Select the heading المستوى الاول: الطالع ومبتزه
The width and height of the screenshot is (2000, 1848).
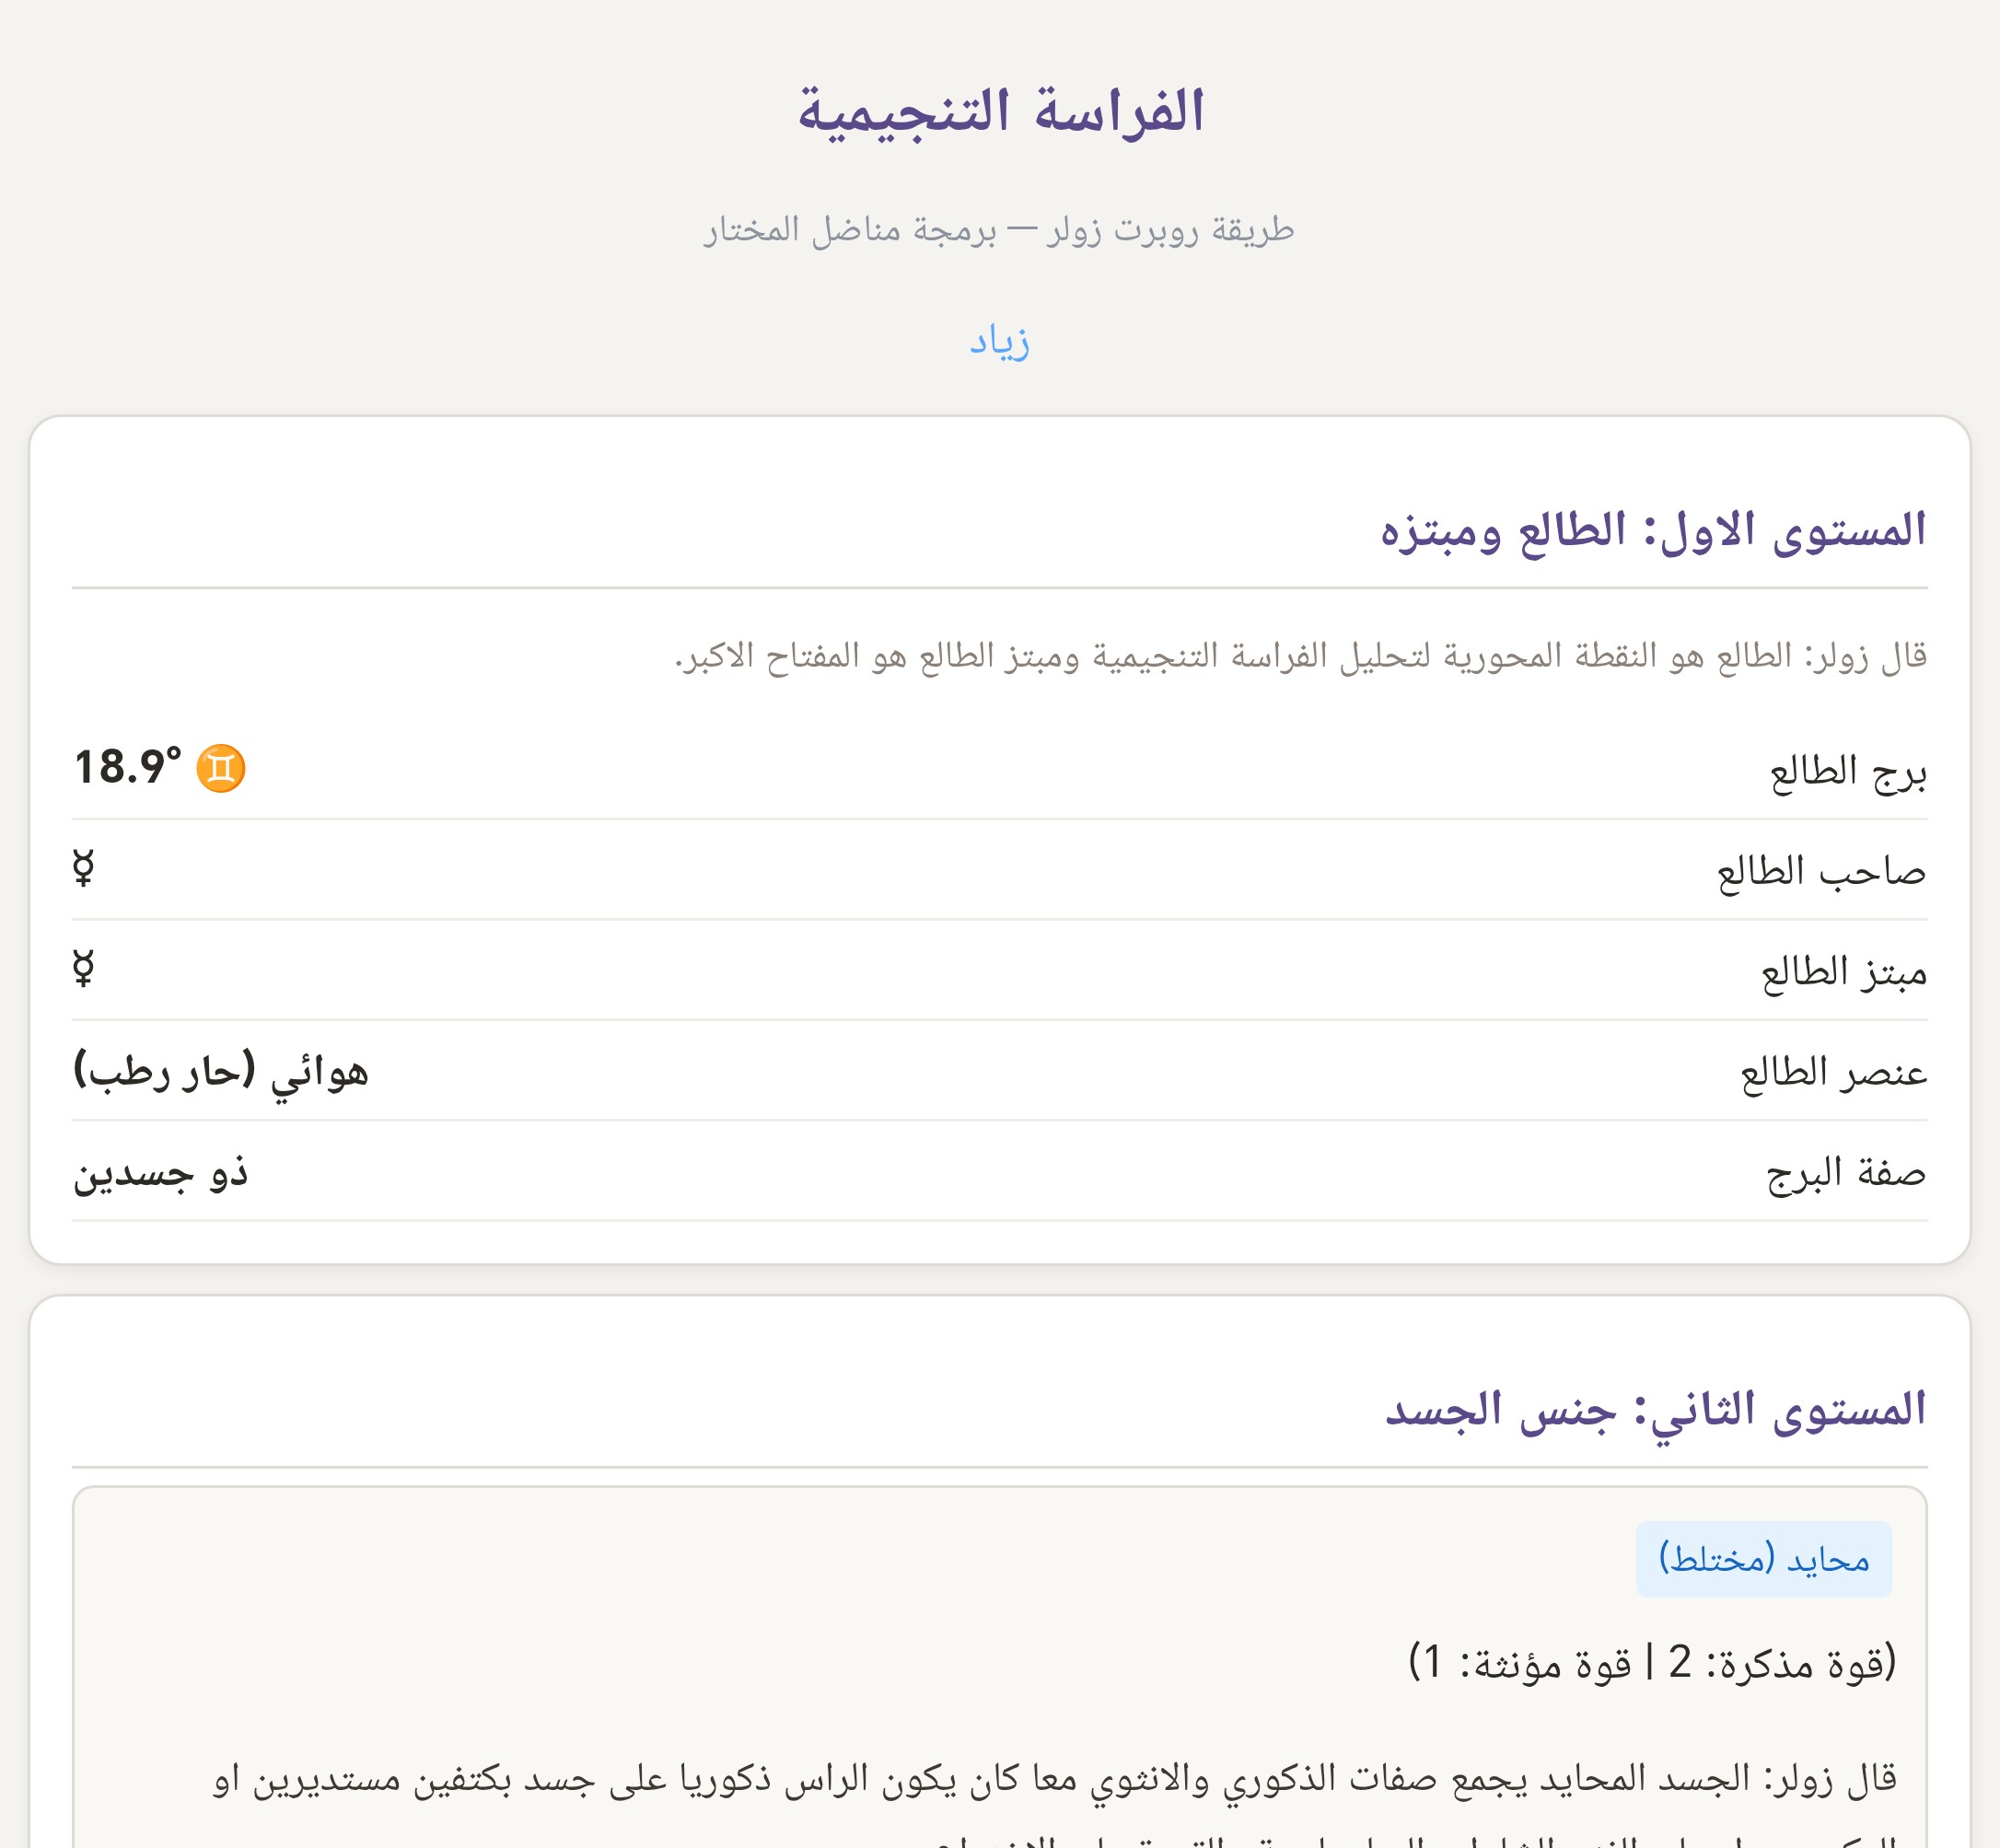tap(1652, 530)
